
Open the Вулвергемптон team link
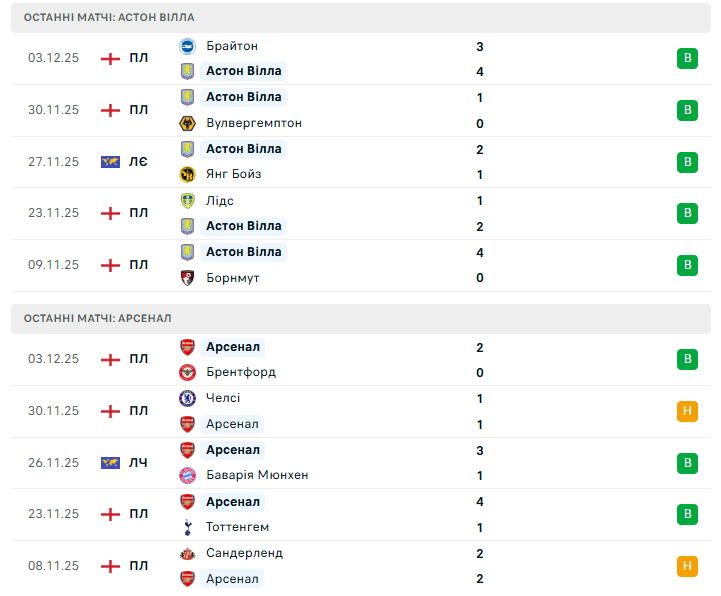[253, 123]
